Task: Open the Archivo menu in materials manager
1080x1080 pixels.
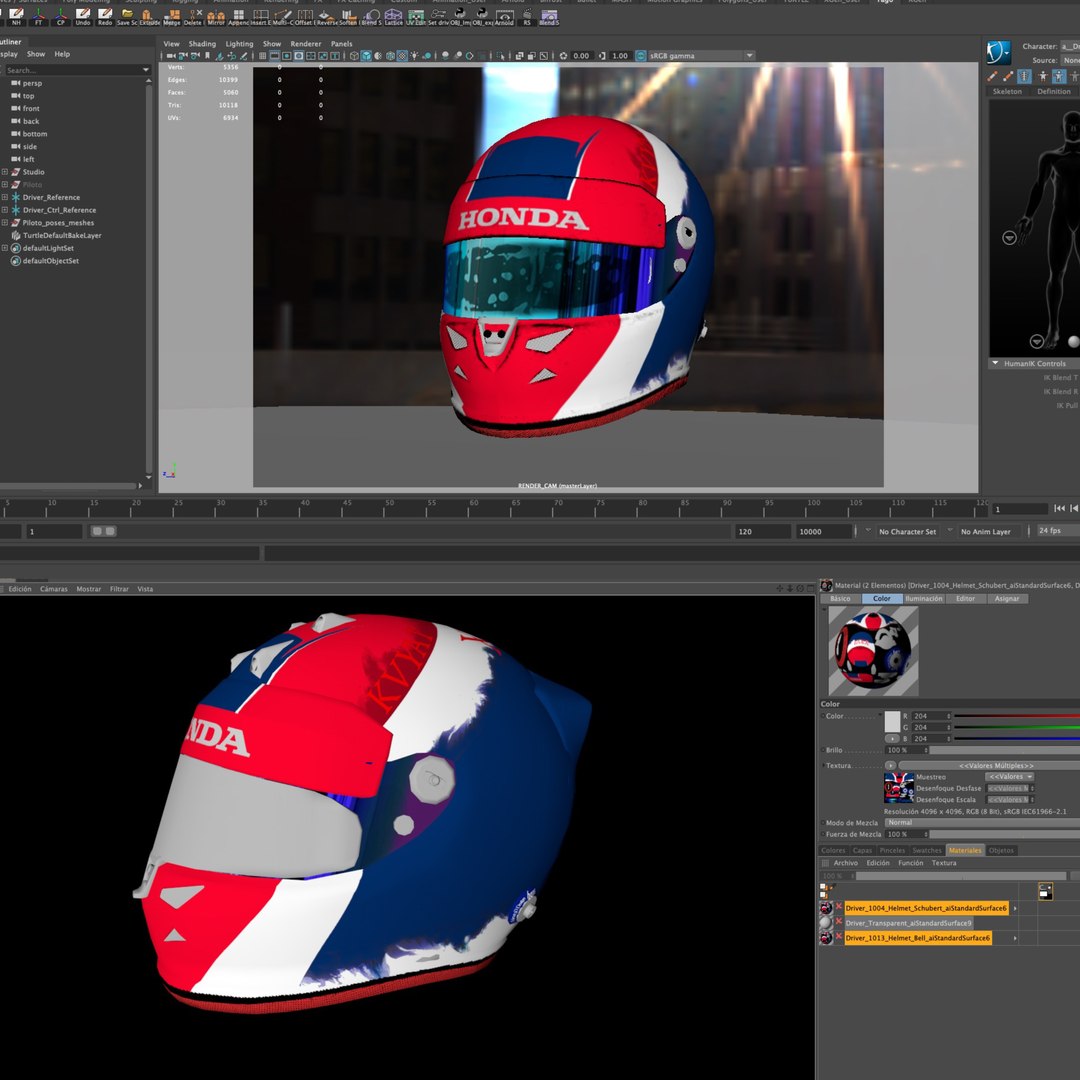Action: [845, 863]
